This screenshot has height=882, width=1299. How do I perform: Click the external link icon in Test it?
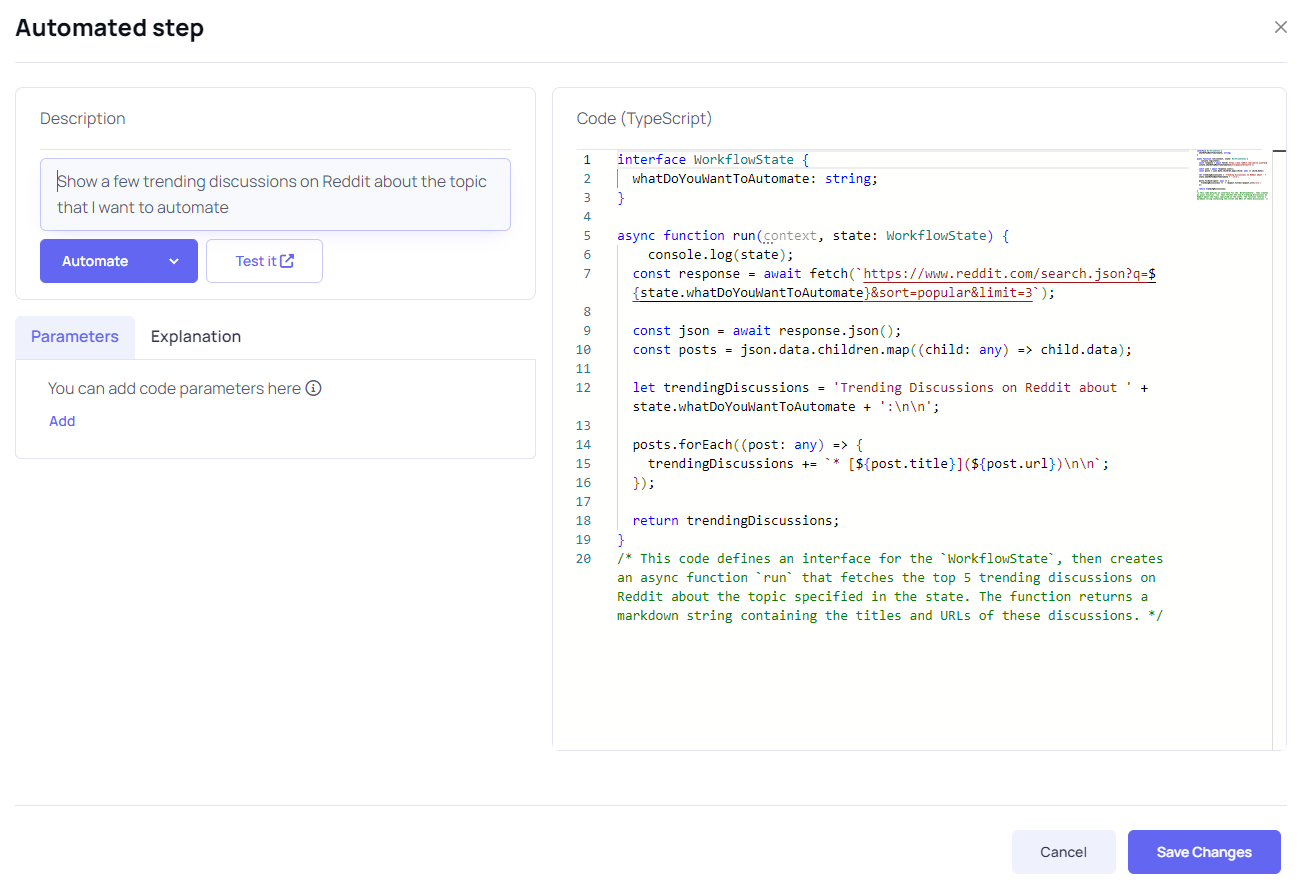[x=287, y=261]
